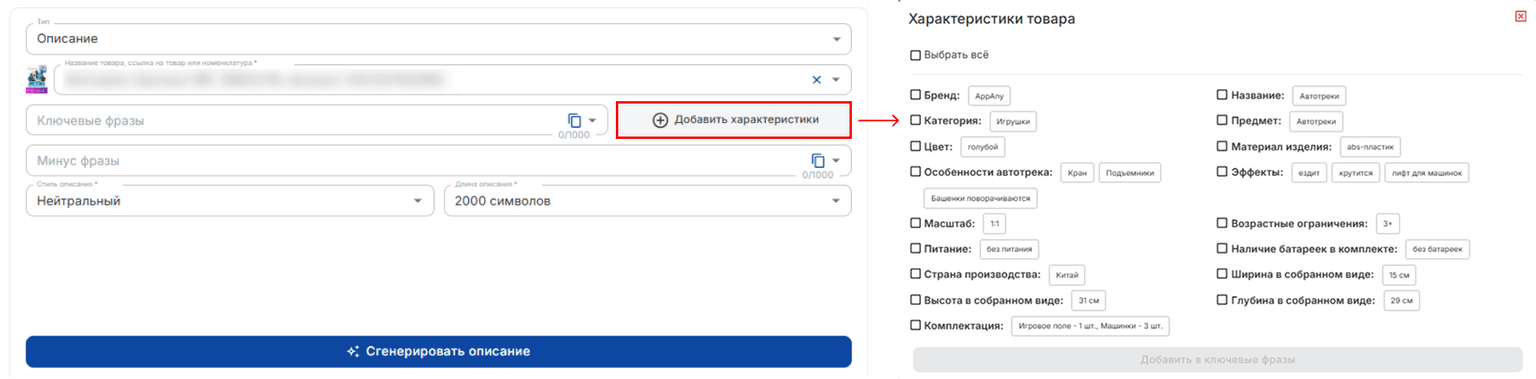1536x379 pixels.
Task: Check the Страна производства checkbox
Action: tap(916, 274)
